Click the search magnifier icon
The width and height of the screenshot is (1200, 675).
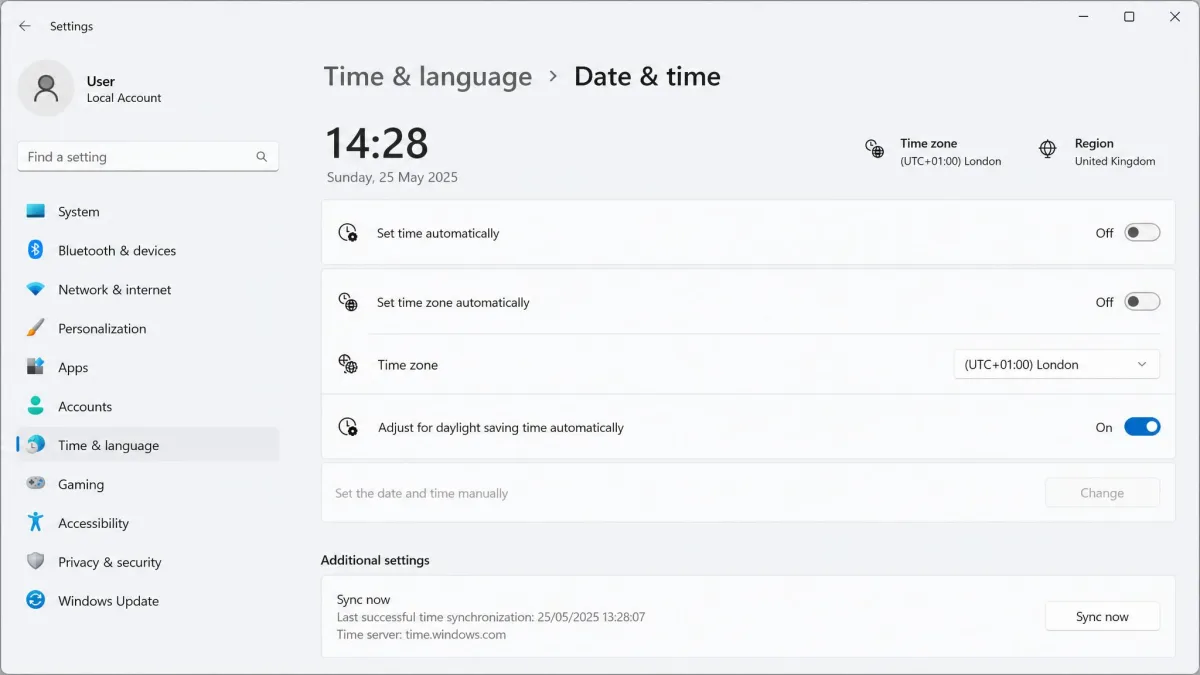(262, 157)
